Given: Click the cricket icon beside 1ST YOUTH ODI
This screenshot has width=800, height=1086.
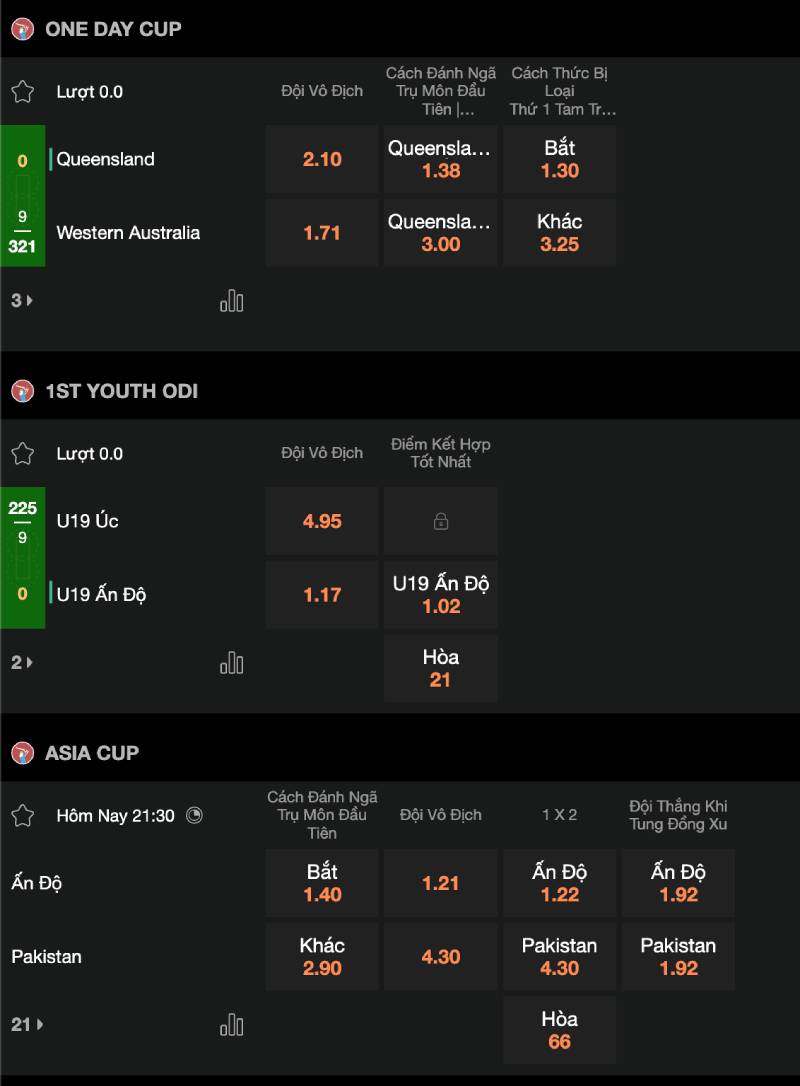Looking at the screenshot, I should (x=22, y=391).
